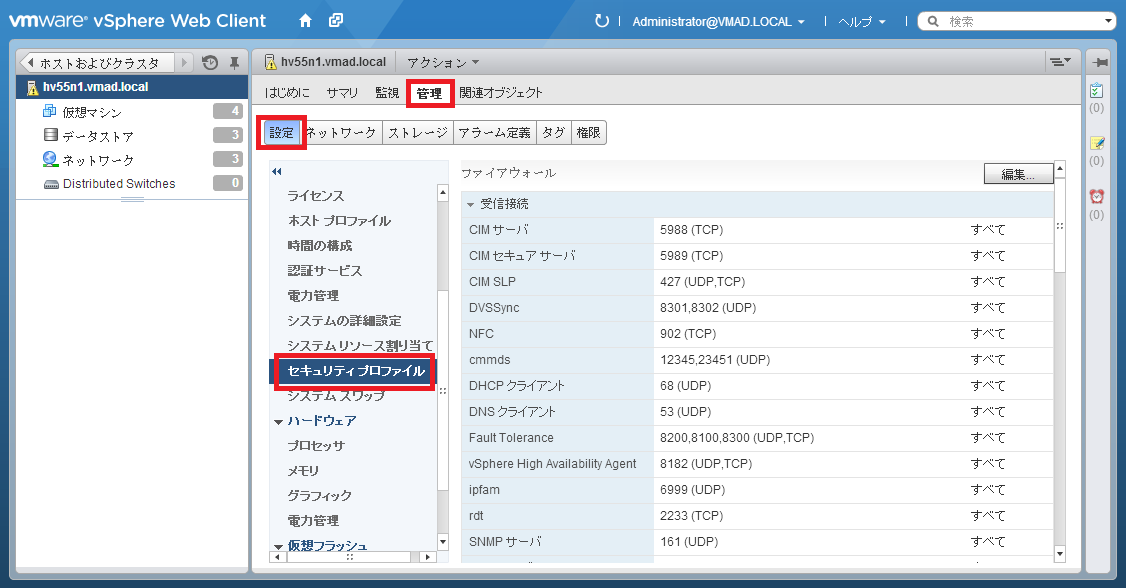1126x588 pixels.
Task: Select the CIM サーバ firewall row
Action: (757, 230)
